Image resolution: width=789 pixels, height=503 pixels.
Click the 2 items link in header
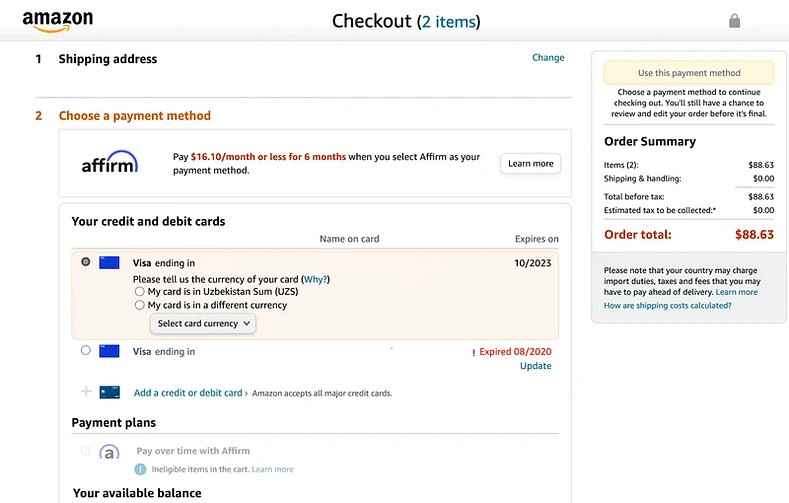[x=448, y=21]
